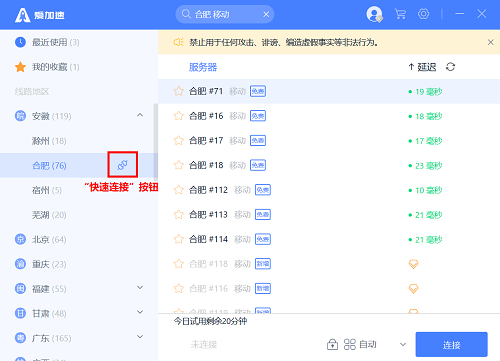Click the free badge on 合肥 #112
Image resolution: width=500 pixels, height=361 pixels.
(x=263, y=190)
